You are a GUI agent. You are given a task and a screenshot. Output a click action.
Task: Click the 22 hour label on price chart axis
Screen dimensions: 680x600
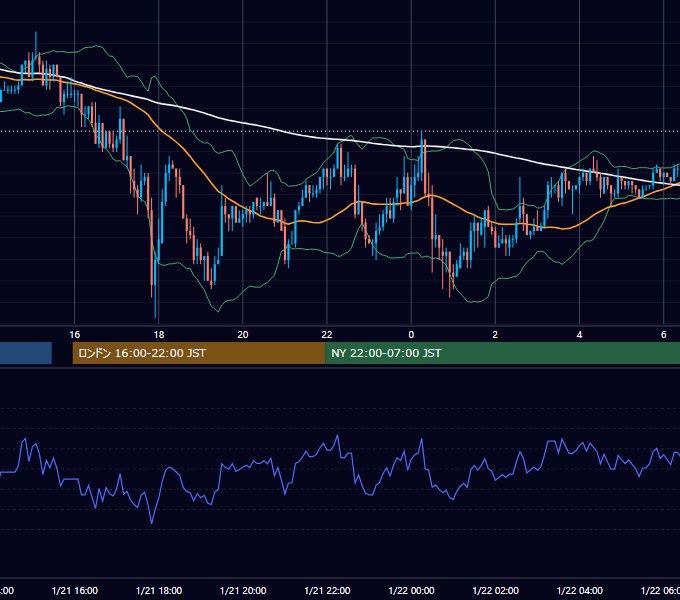point(327,334)
